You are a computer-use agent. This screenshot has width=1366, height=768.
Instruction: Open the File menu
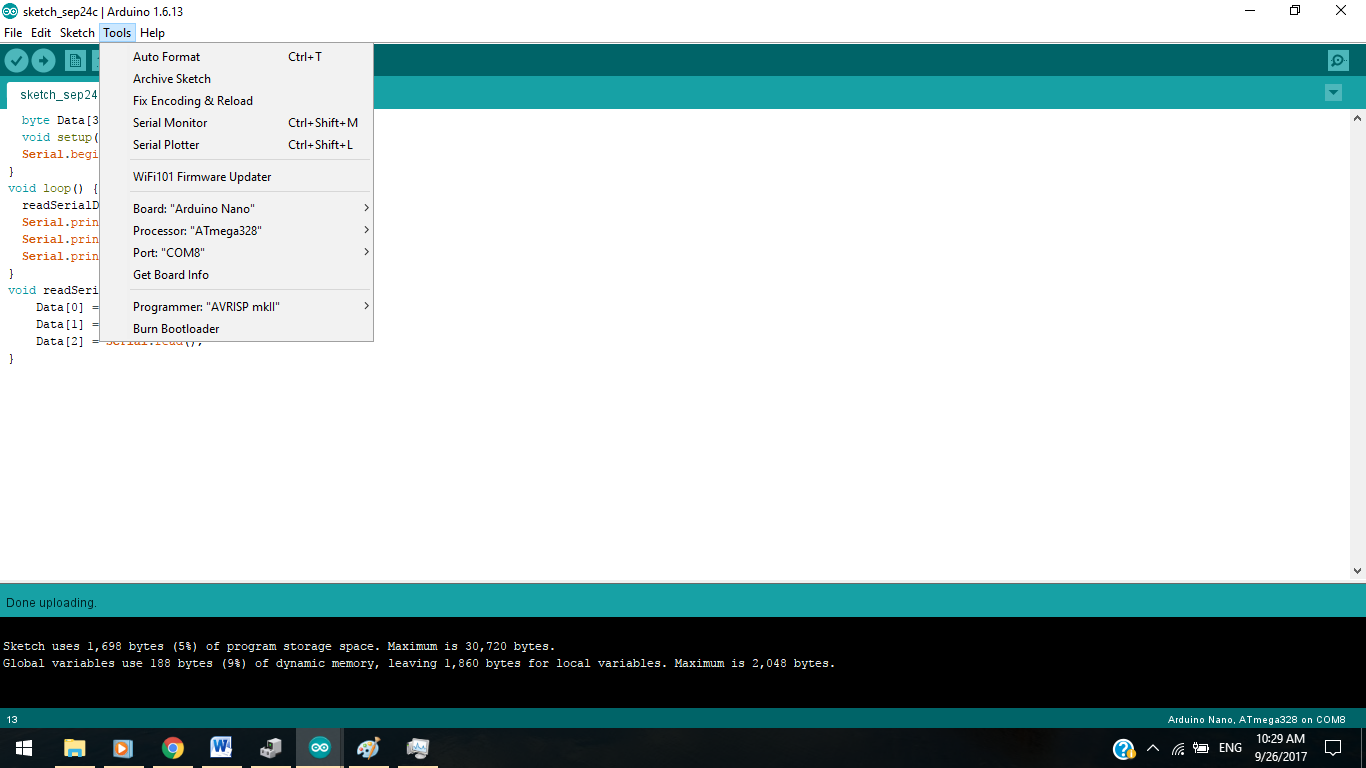13,33
